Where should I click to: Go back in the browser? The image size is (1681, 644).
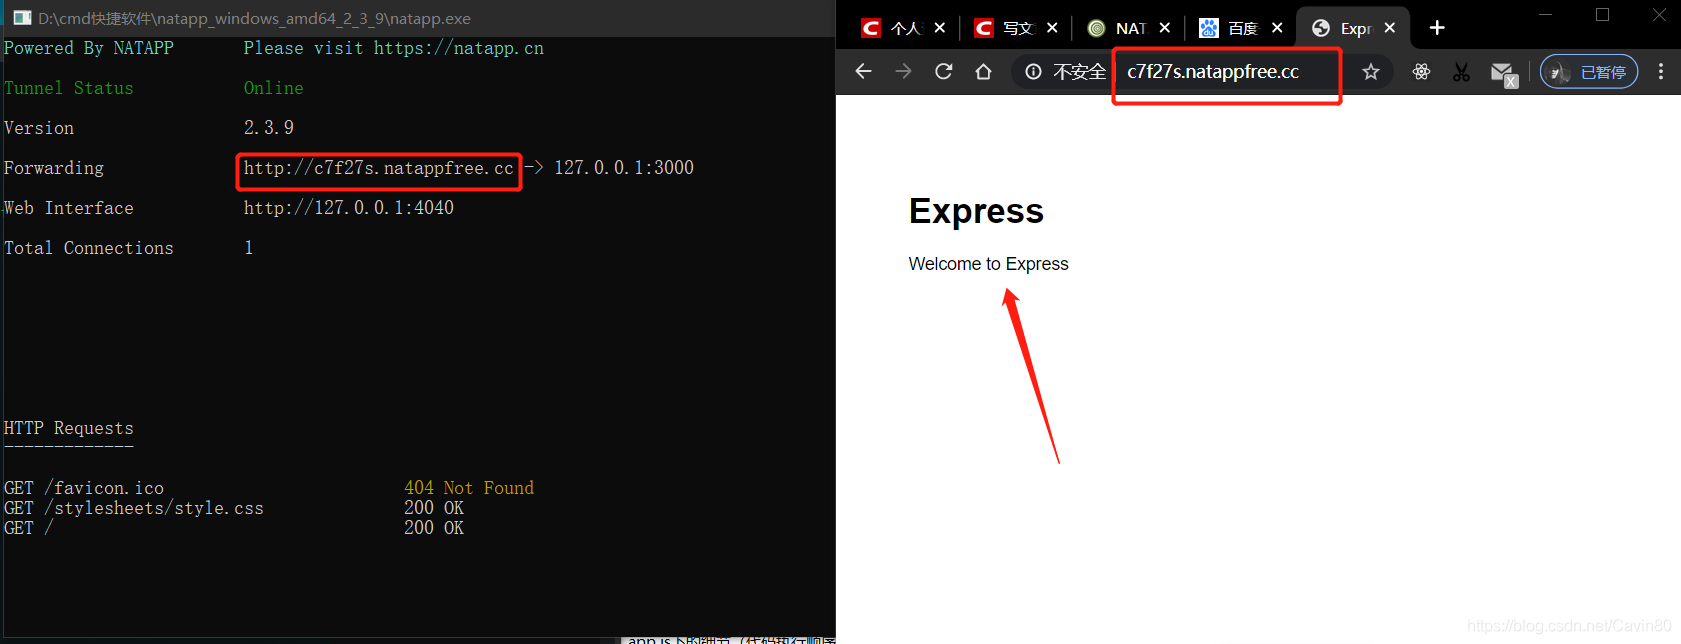[864, 71]
